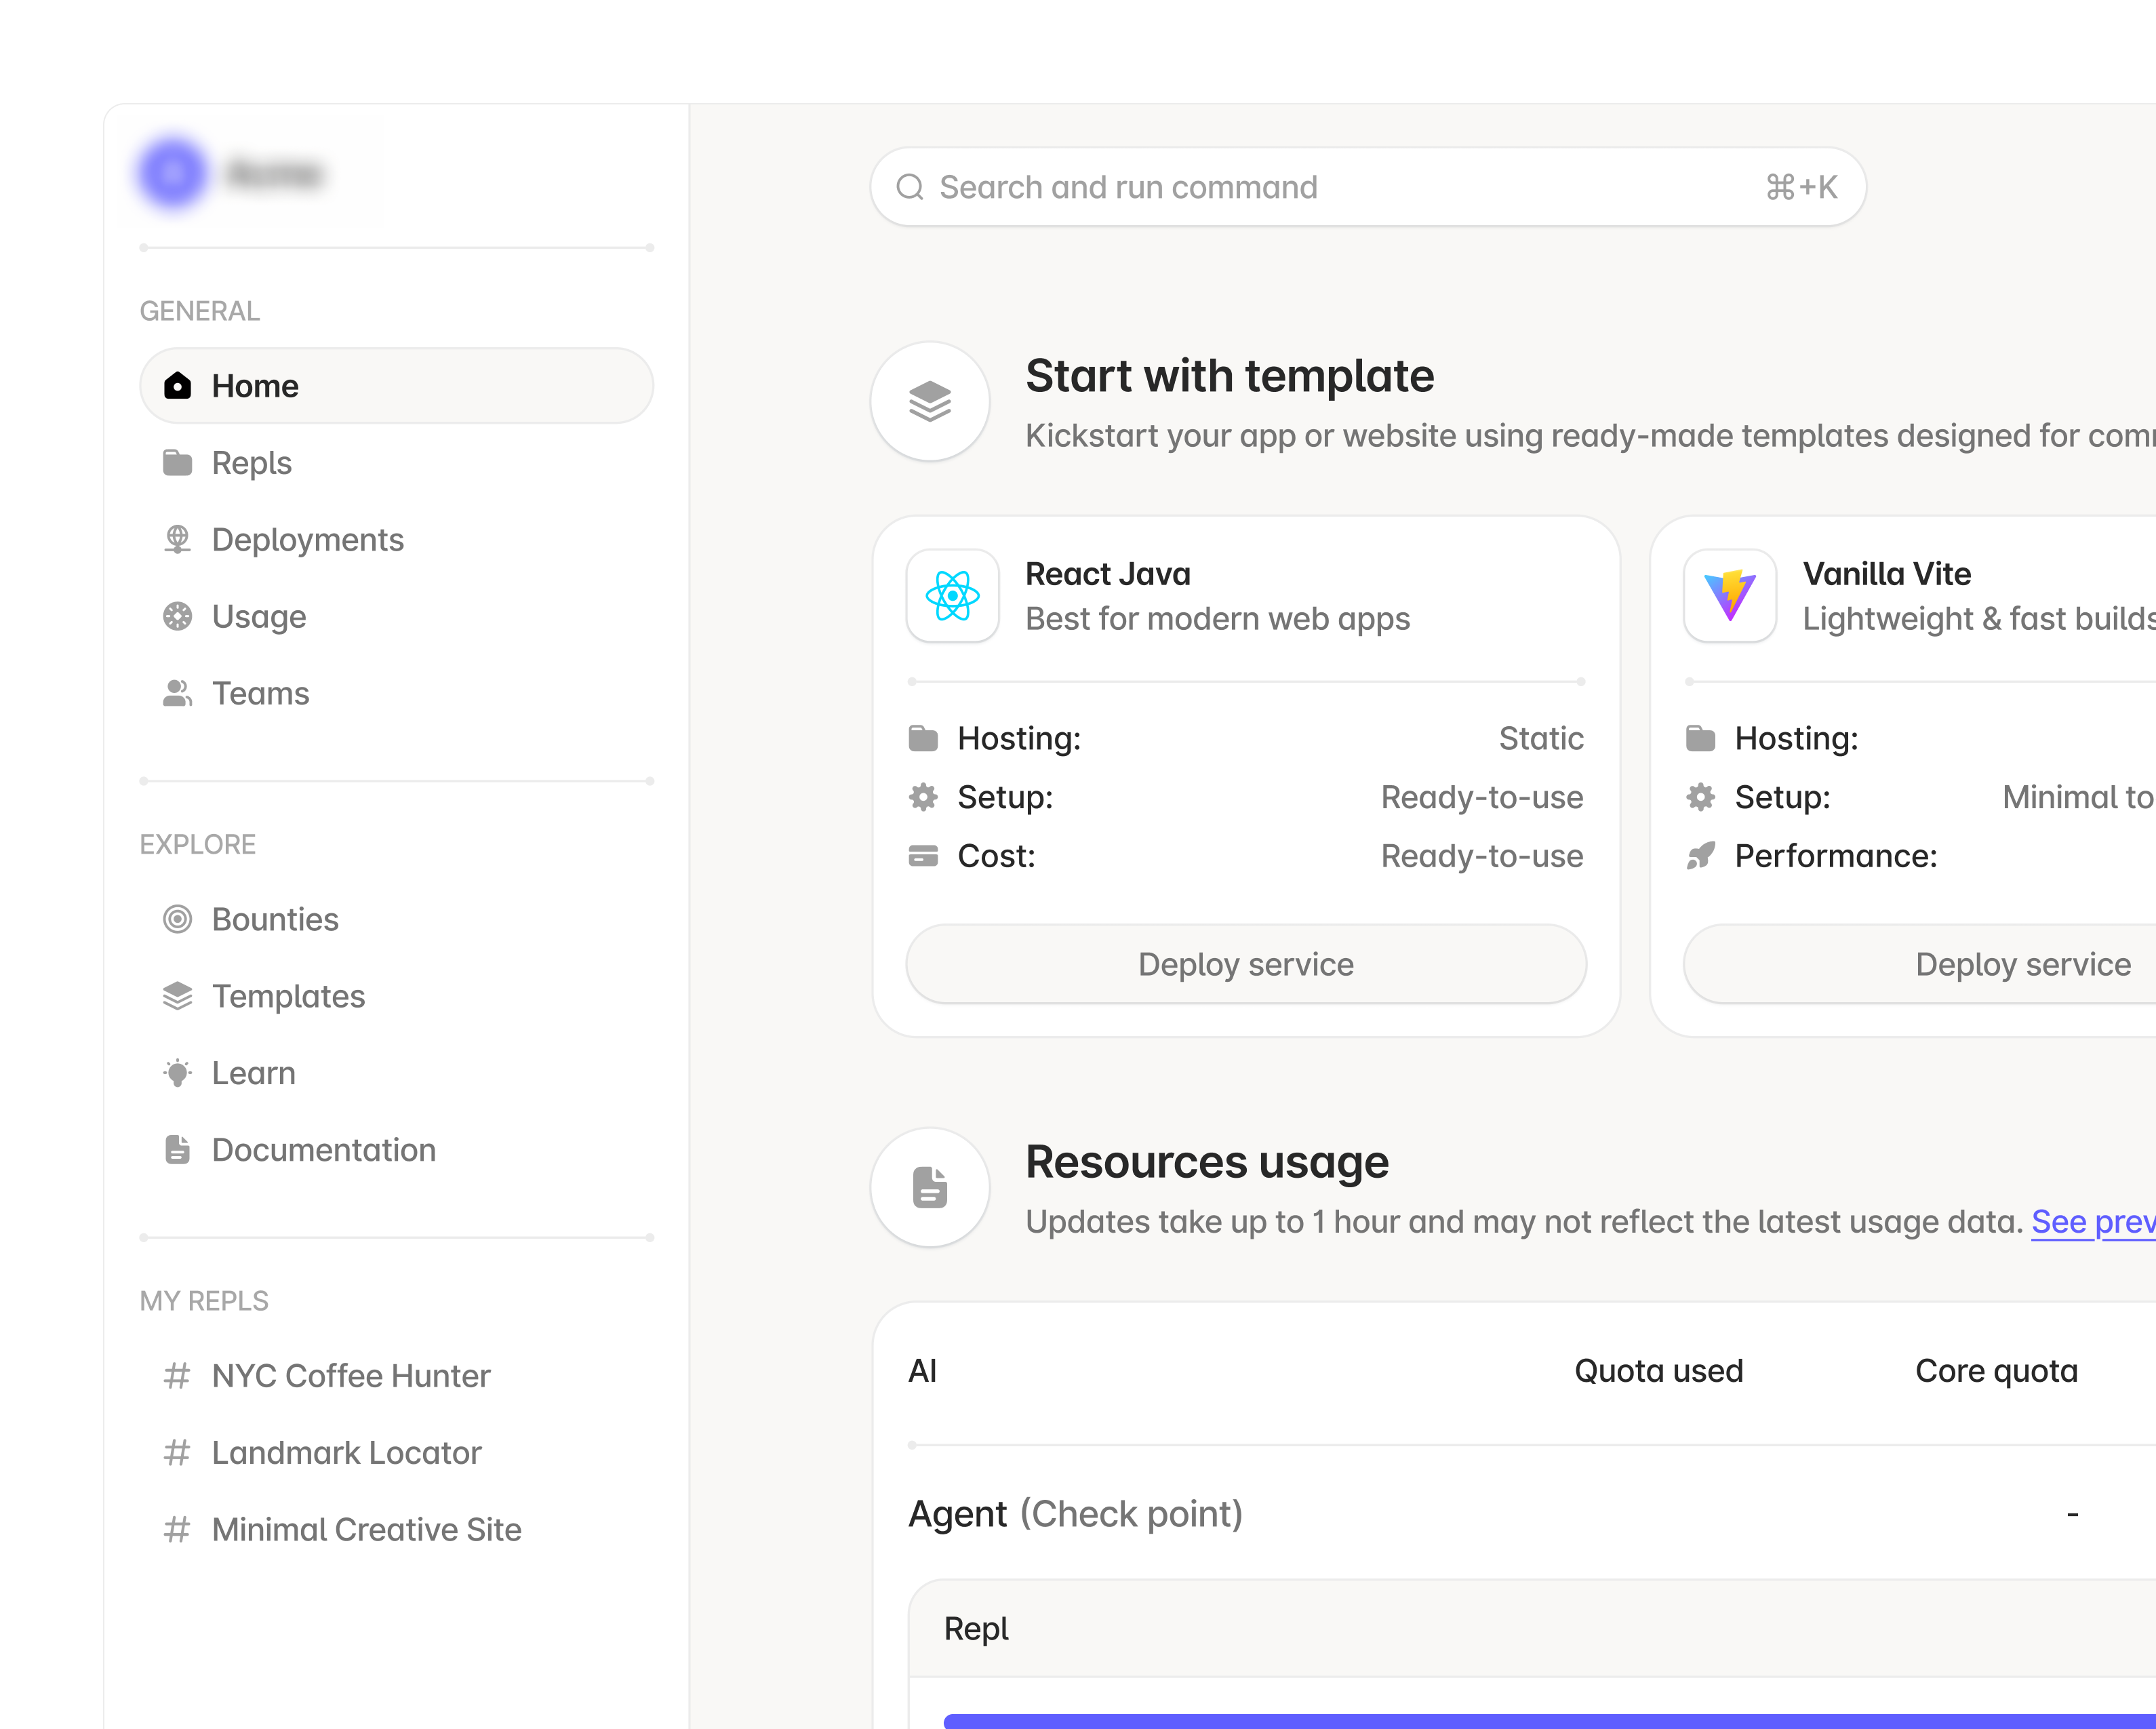Click the Learn lightbulb icon
Screen dimensions: 2156x1729
point(177,1074)
